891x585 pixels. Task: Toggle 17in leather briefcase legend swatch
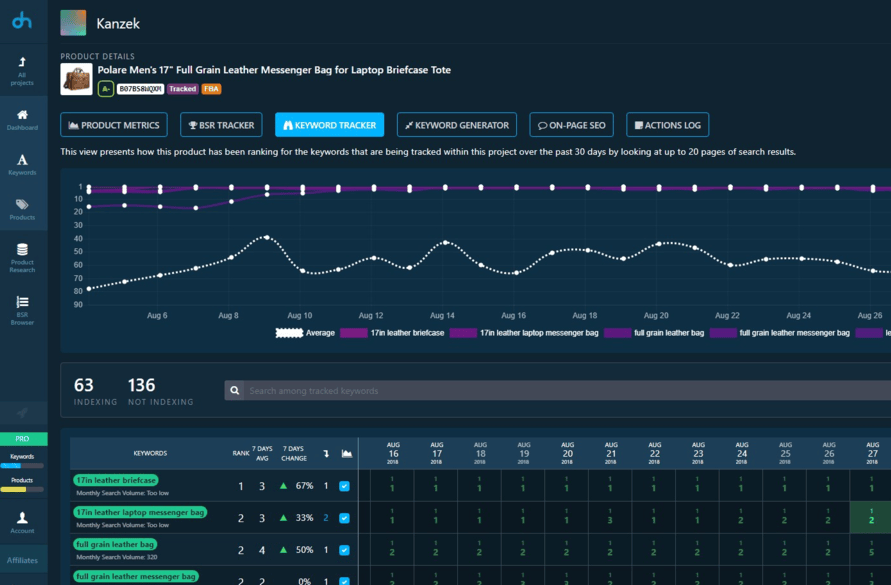click(x=353, y=333)
